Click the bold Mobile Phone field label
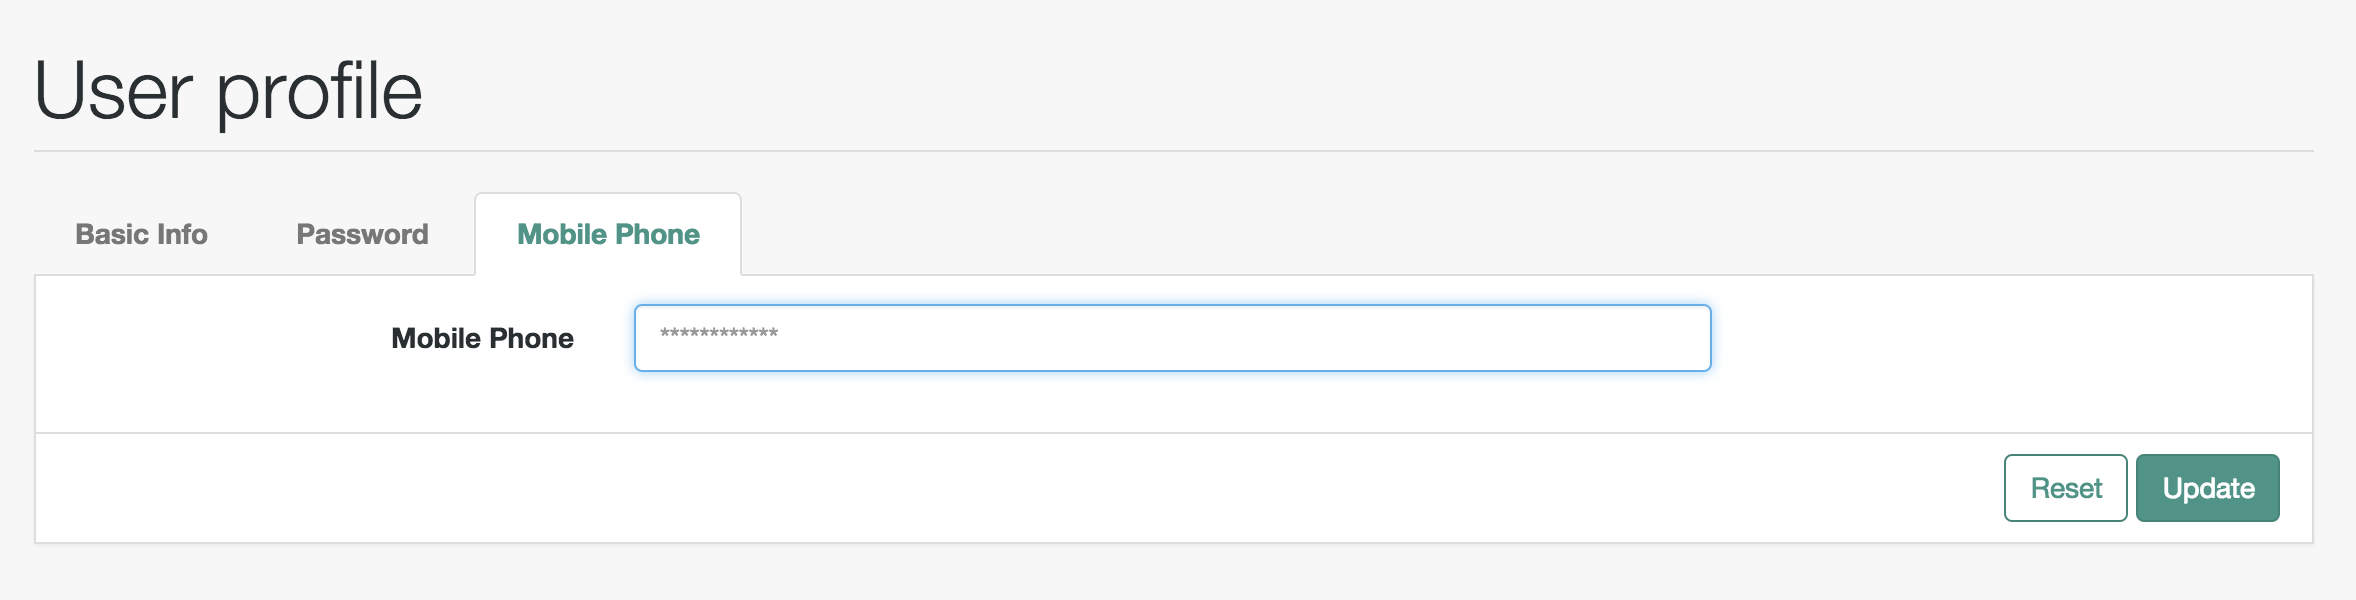Image resolution: width=2356 pixels, height=600 pixels. 482,338
